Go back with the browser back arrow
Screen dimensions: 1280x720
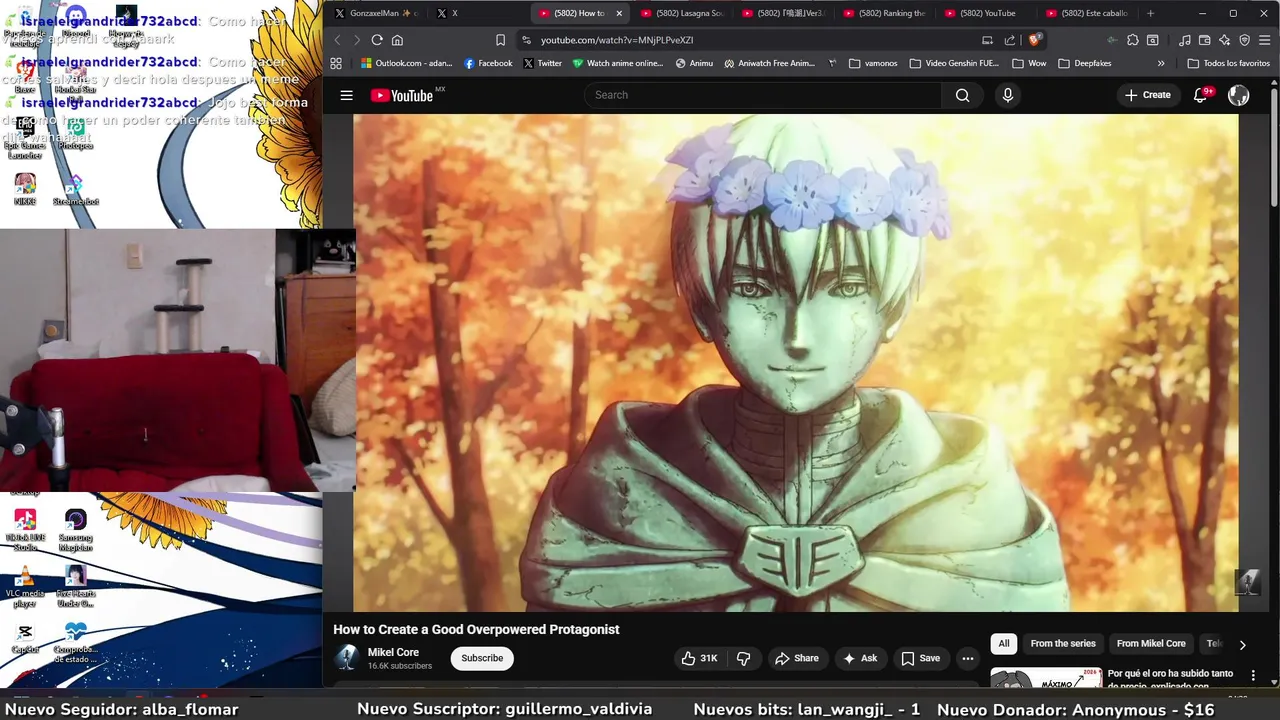tap(337, 40)
